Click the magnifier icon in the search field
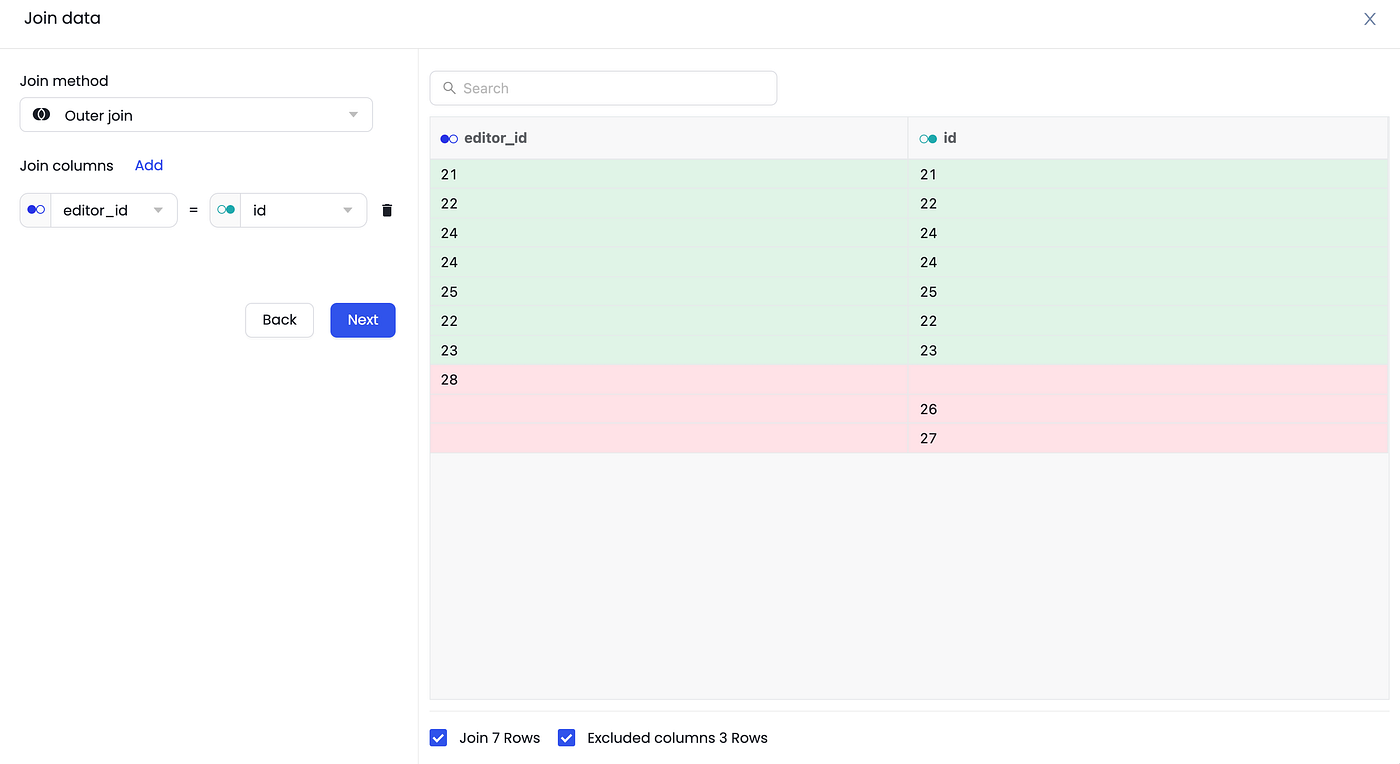Viewport: 1400px width, 764px height. [449, 88]
